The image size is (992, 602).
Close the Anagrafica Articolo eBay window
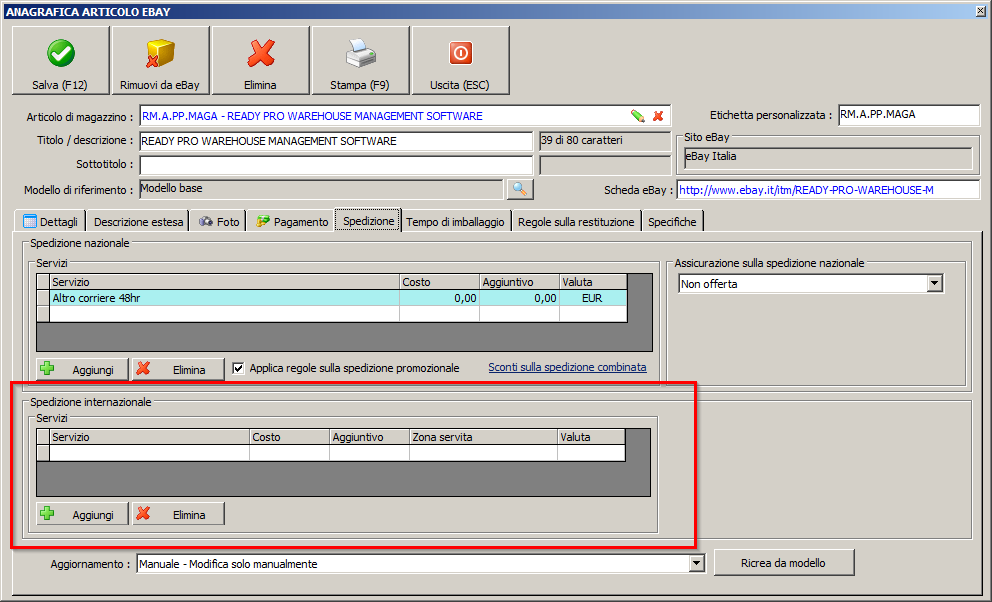click(980, 11)
